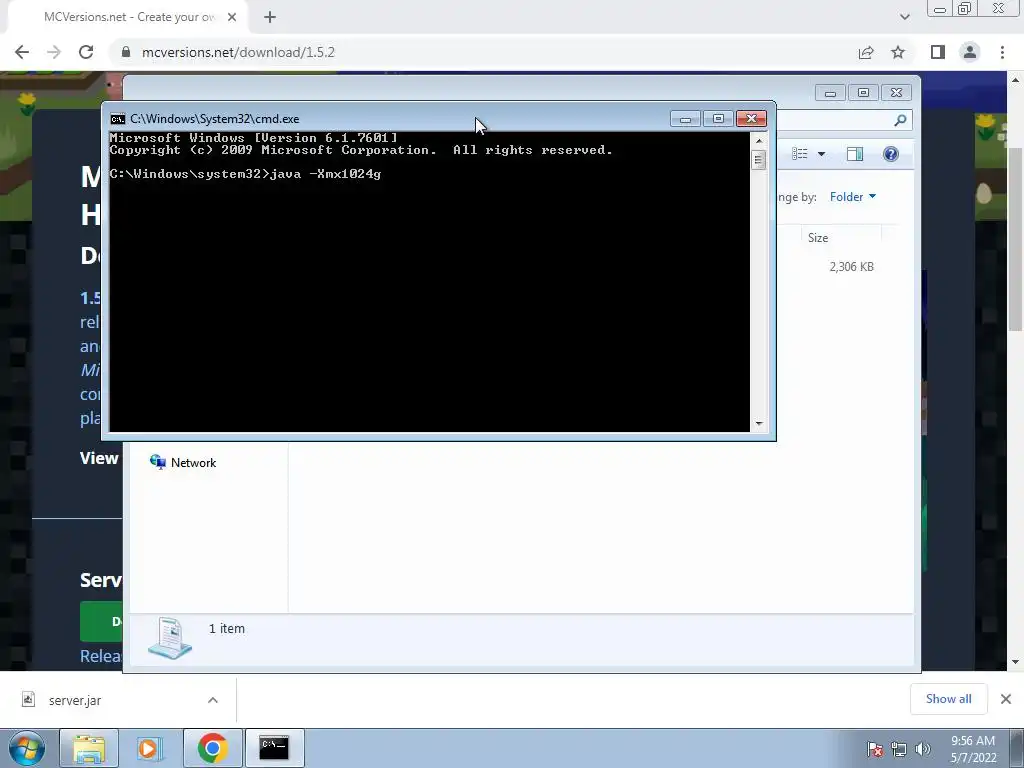Expand server.jar download options chevron
Viewport: 1024px width, 768px height.
tap(213, 700)
